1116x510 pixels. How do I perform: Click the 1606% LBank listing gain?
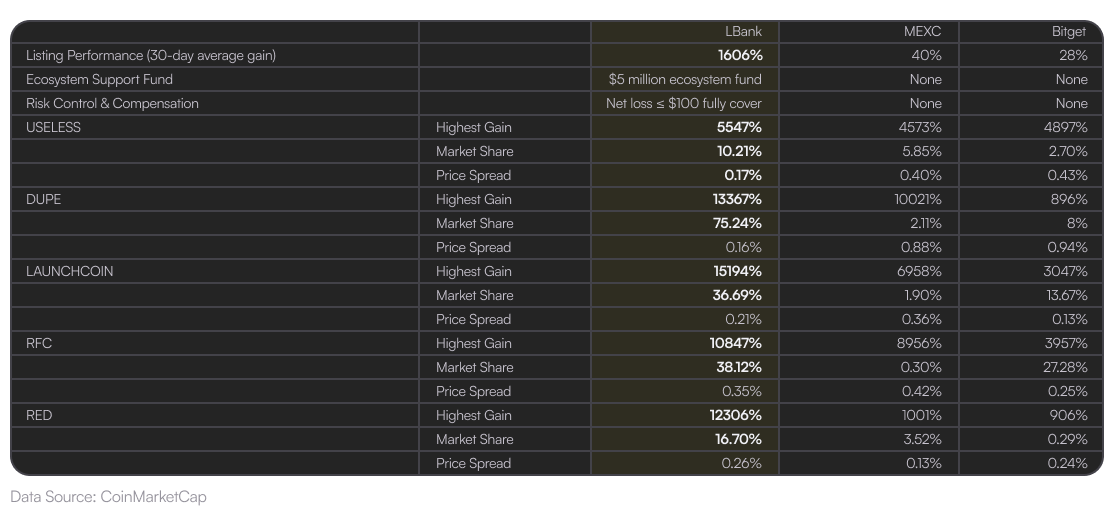tap(739, 55)
